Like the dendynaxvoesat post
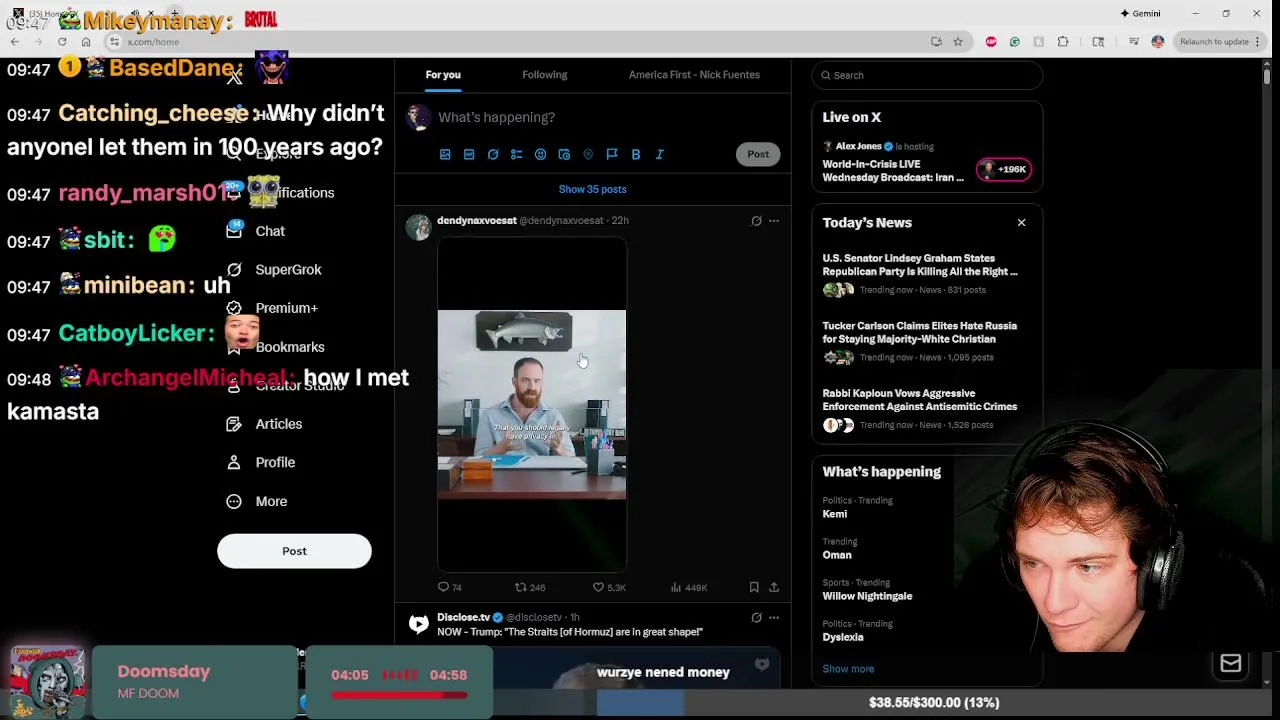Screen dimensions: 1280x720 click(x=609, y=588)
